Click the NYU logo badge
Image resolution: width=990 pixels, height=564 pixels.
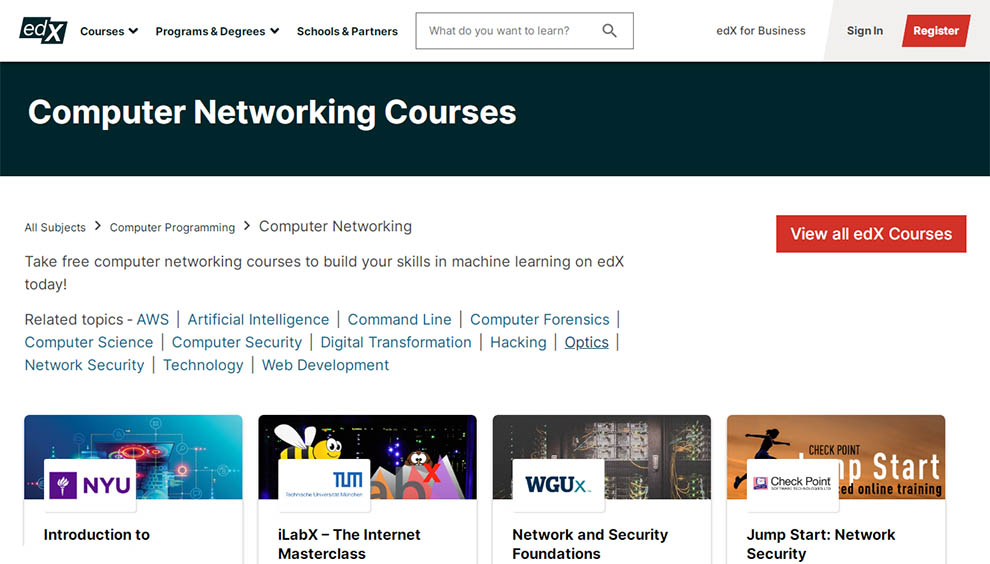(x=90, y=485)
